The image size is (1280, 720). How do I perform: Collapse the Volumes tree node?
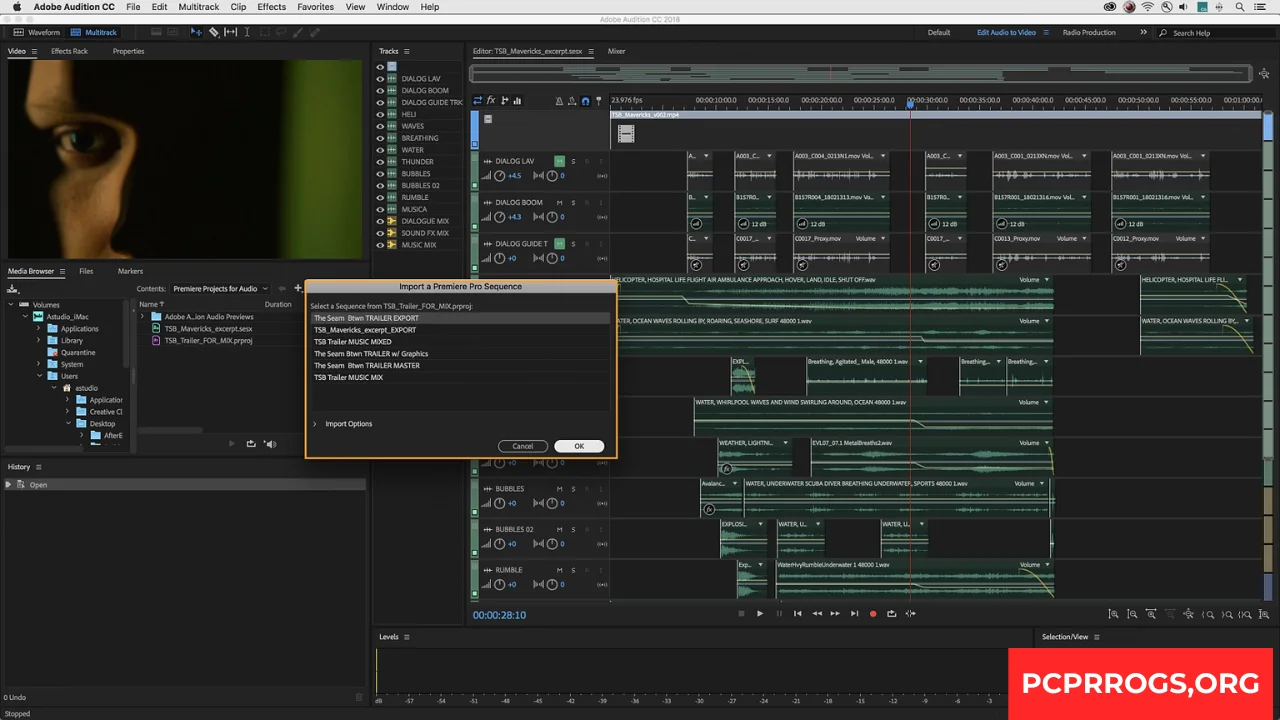(x=11, y=305)
